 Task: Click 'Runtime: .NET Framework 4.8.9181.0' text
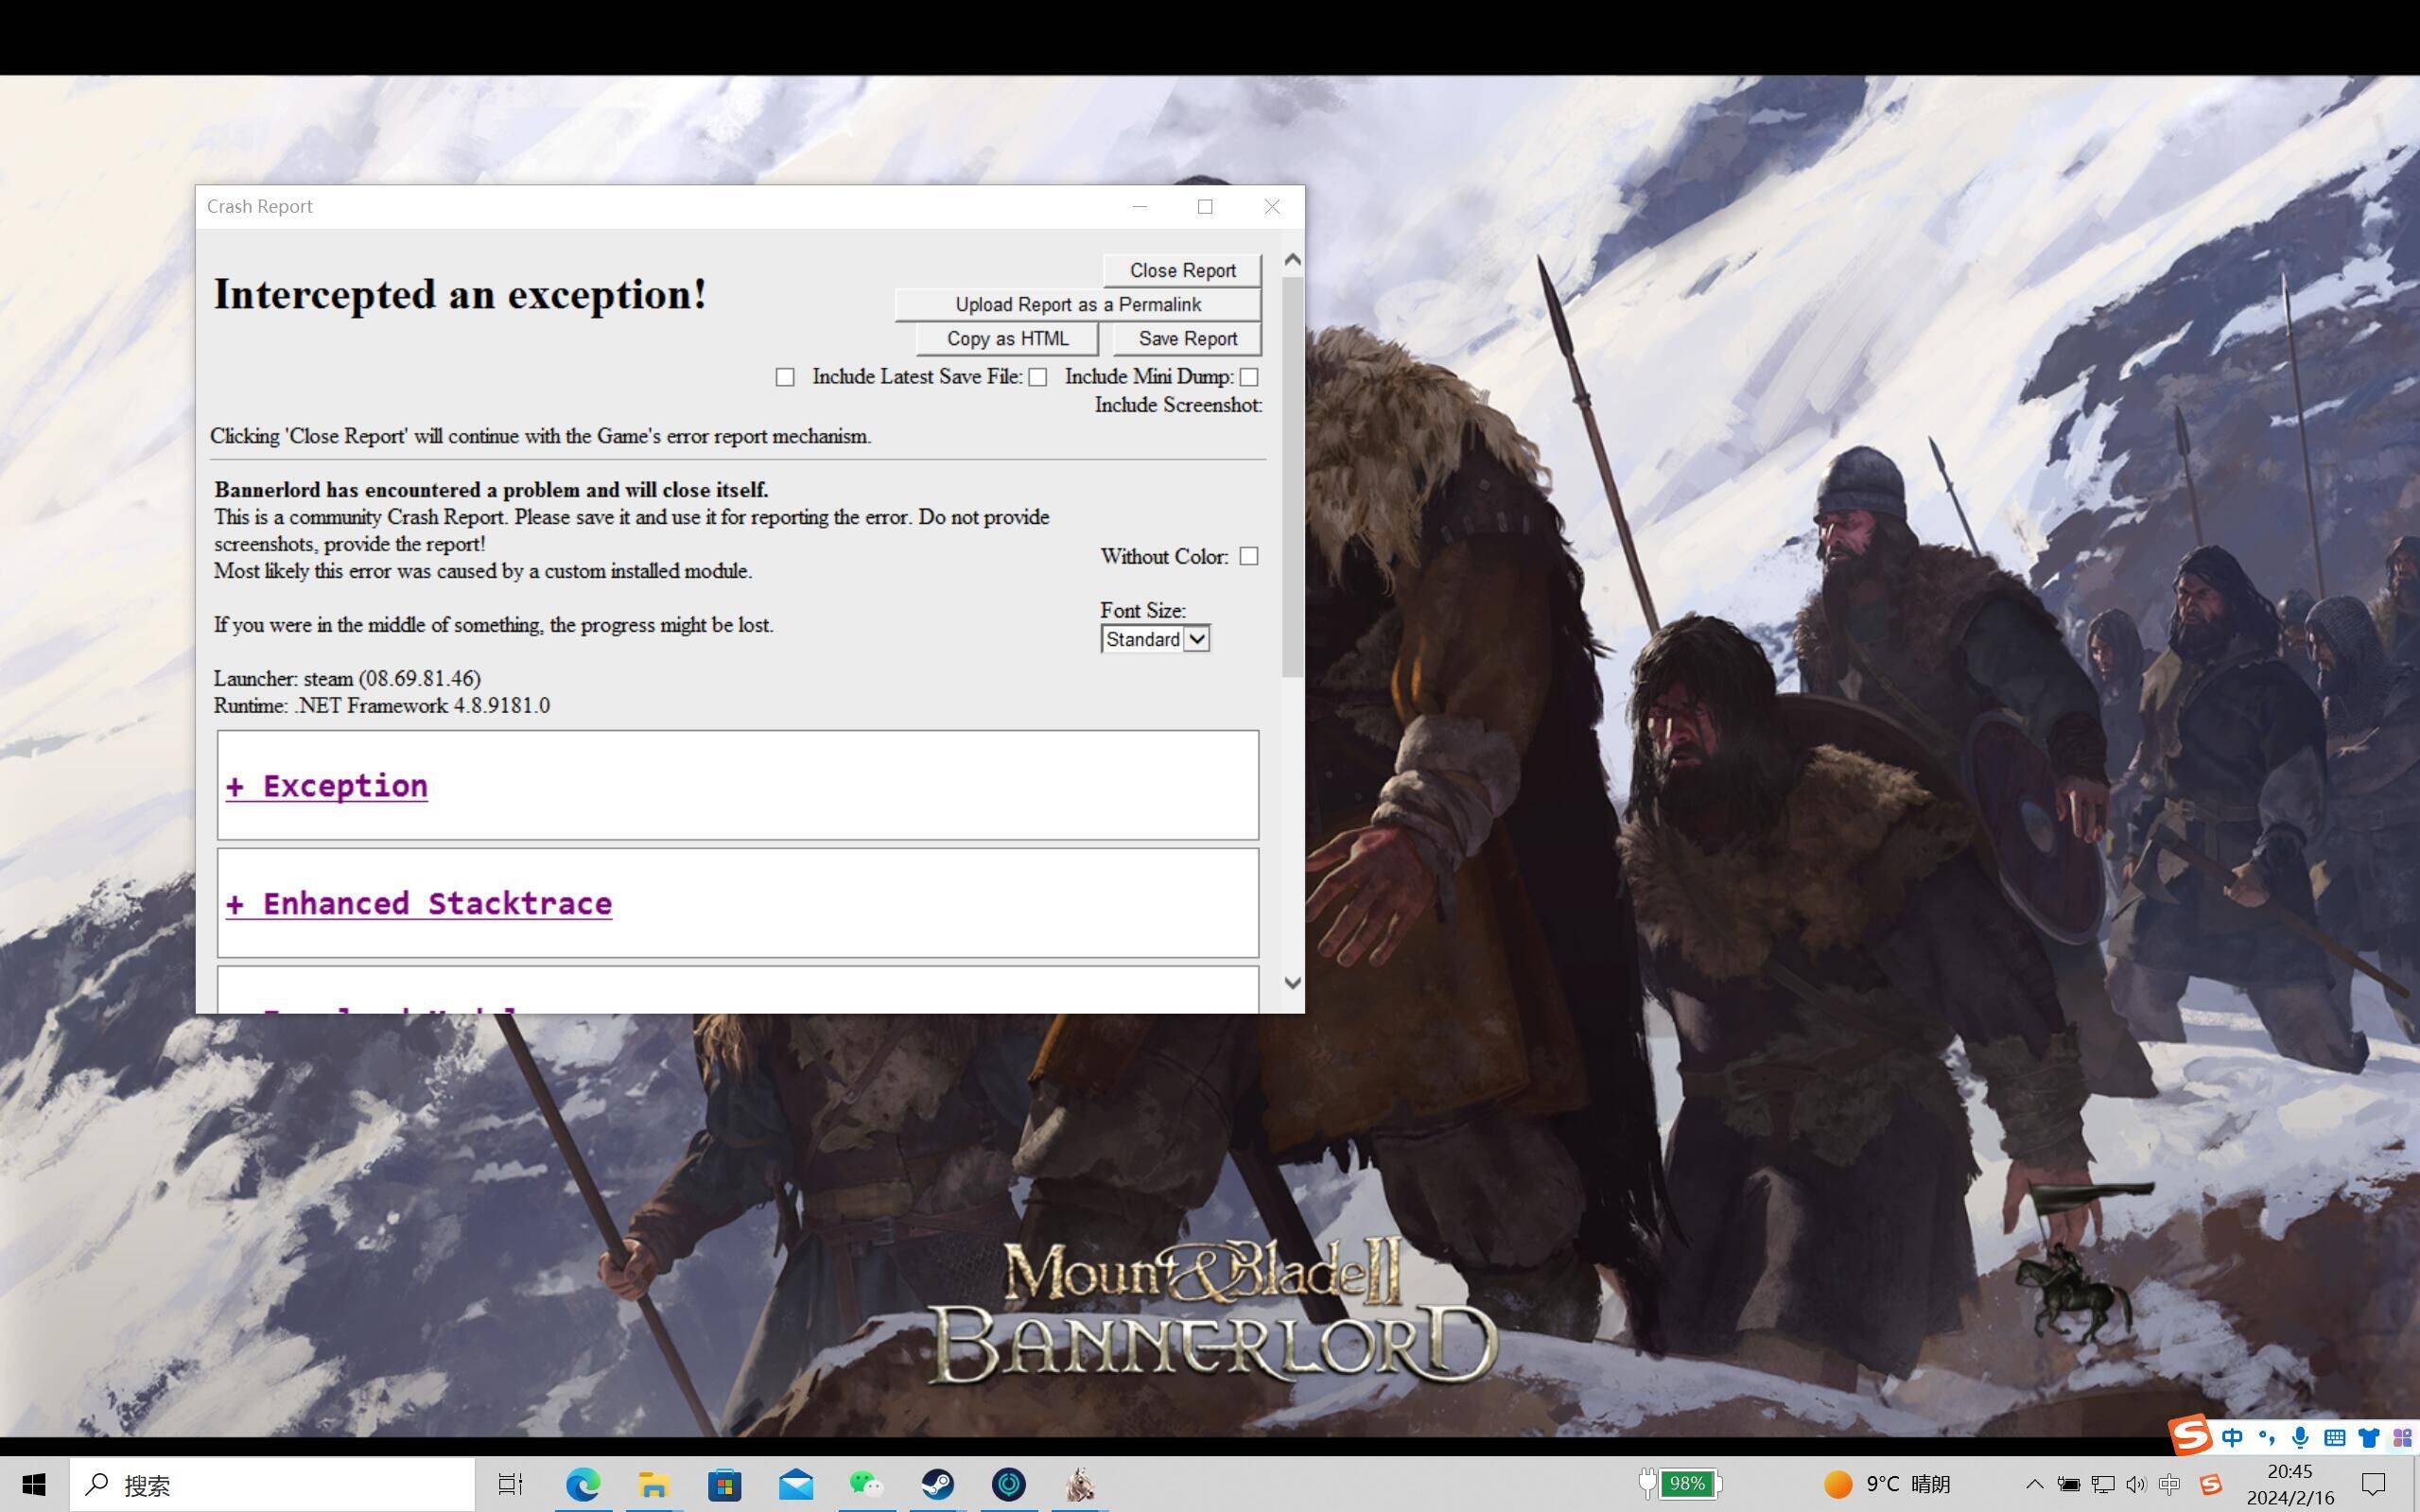click(382, 706)
